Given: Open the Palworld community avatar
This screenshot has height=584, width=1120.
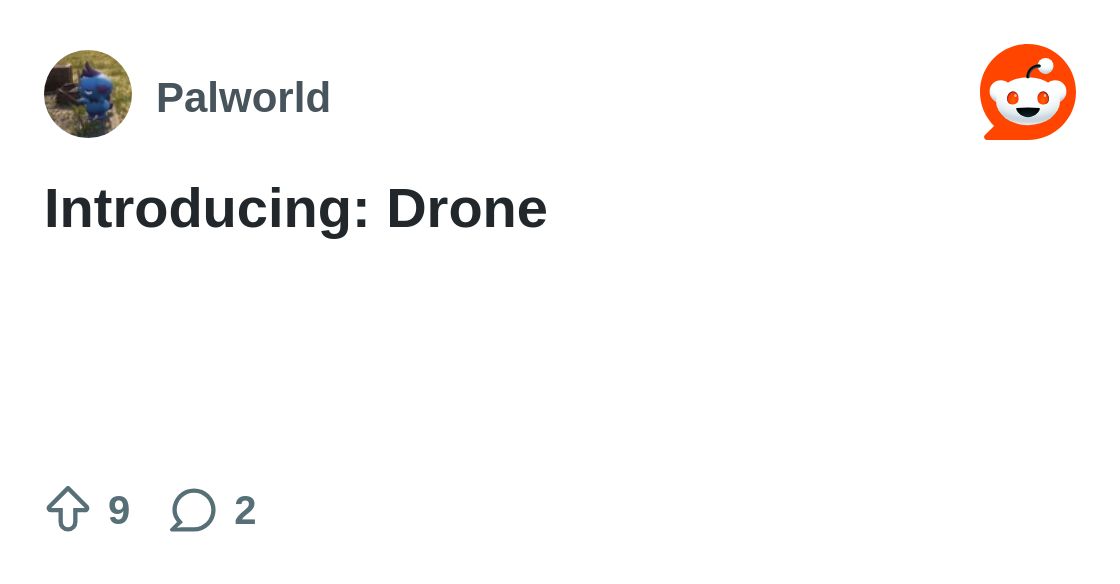Looking at the screenshot, I should click(x=88, y=94).
